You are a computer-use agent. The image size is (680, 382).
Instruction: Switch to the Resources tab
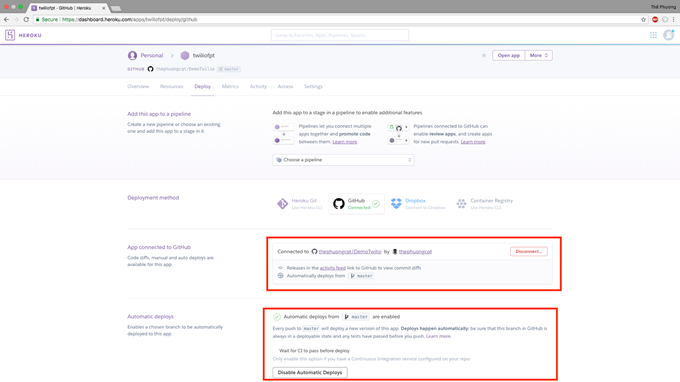click(x=171, y=87)
